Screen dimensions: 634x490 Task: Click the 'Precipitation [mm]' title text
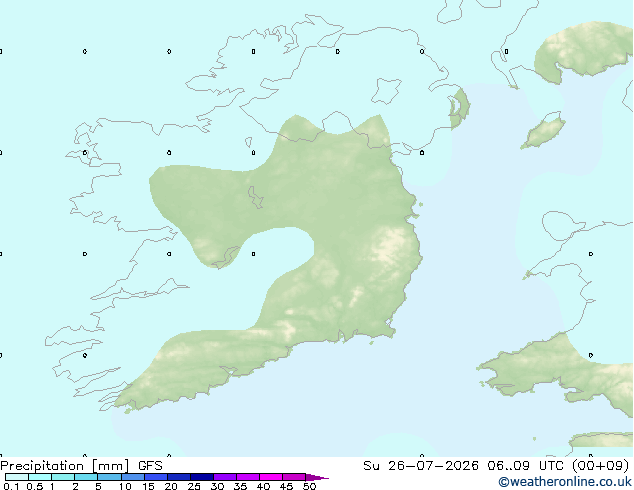coord(65,466)
